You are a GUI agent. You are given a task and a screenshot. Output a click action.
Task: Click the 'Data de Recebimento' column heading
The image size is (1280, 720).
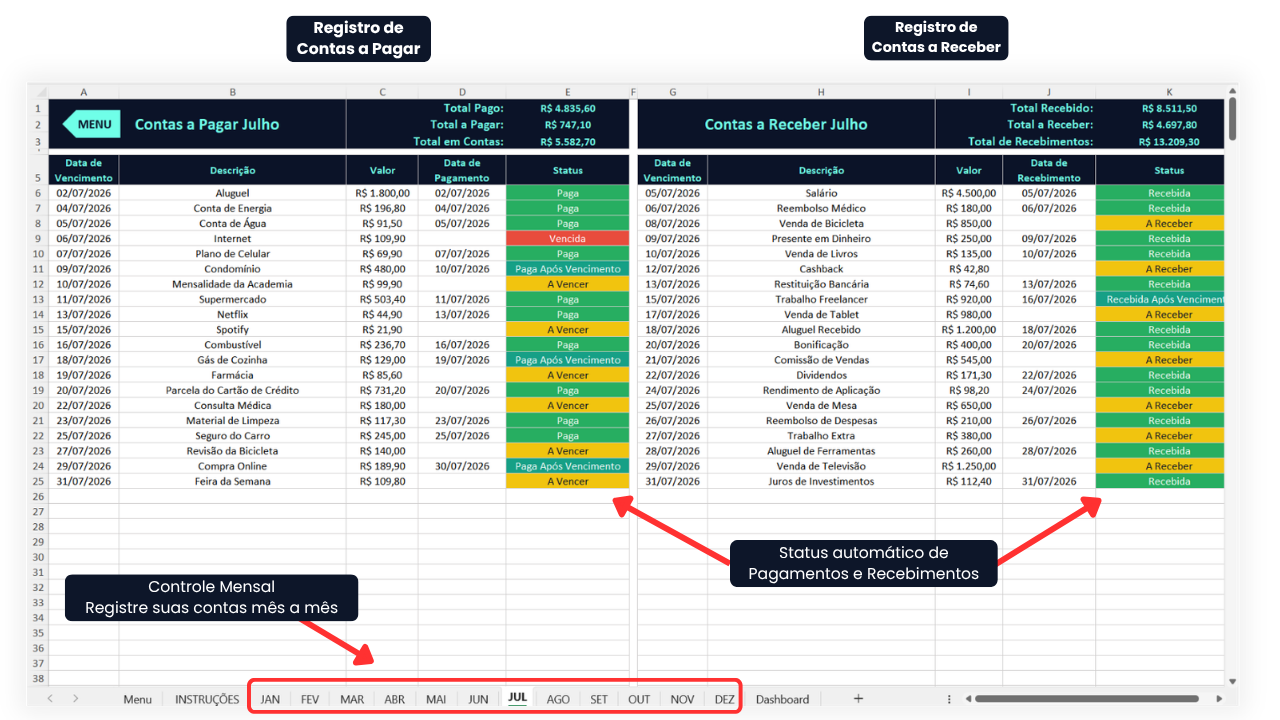coord(1049,170)
